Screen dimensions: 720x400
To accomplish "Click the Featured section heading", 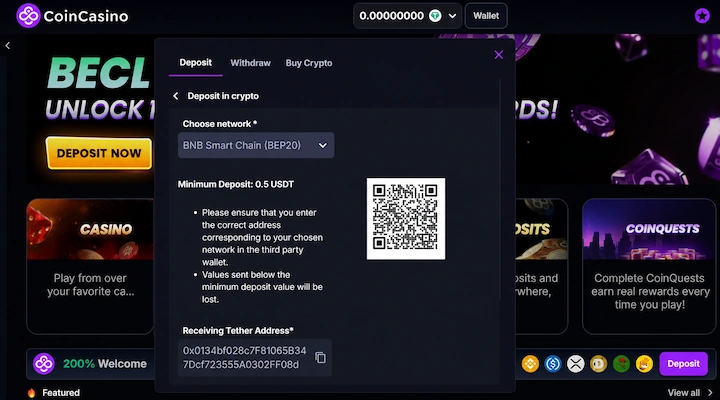I will 61,393.
